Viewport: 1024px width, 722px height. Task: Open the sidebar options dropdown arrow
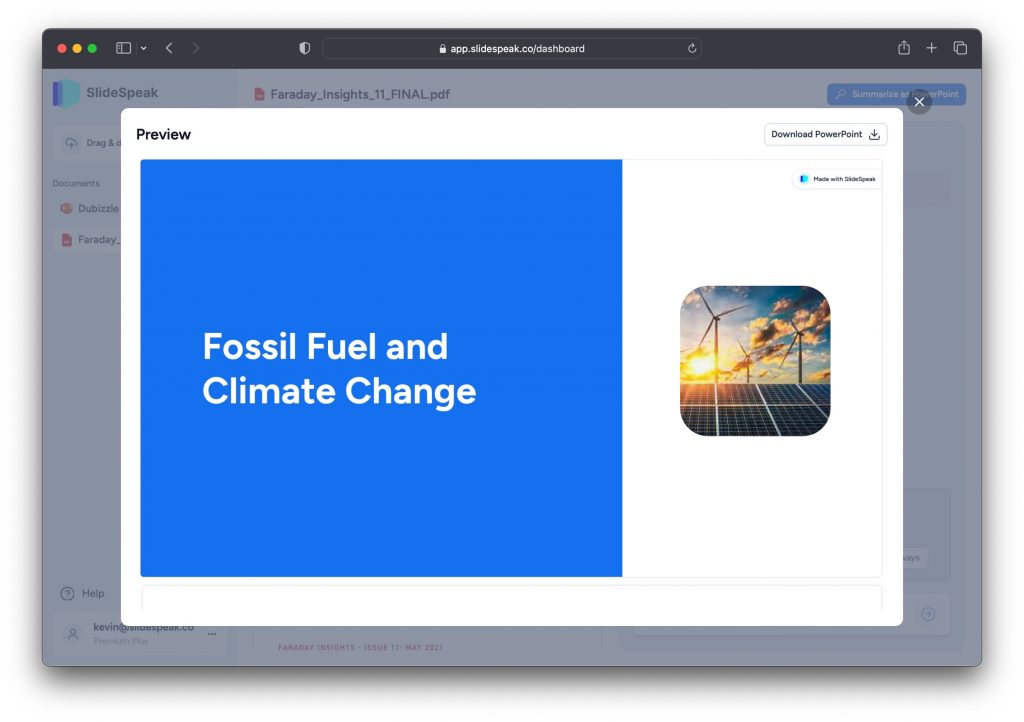coord(143,48)
